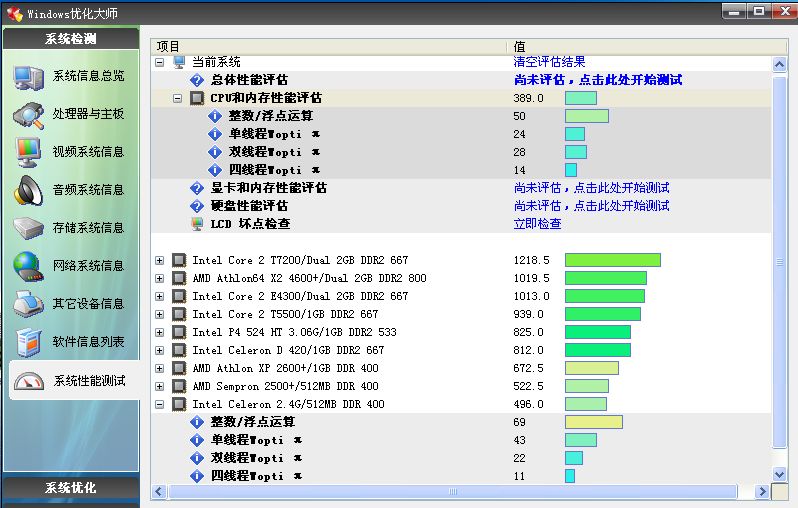
Task: Open 视频系统信息 monitor icon
Action: 28,152
